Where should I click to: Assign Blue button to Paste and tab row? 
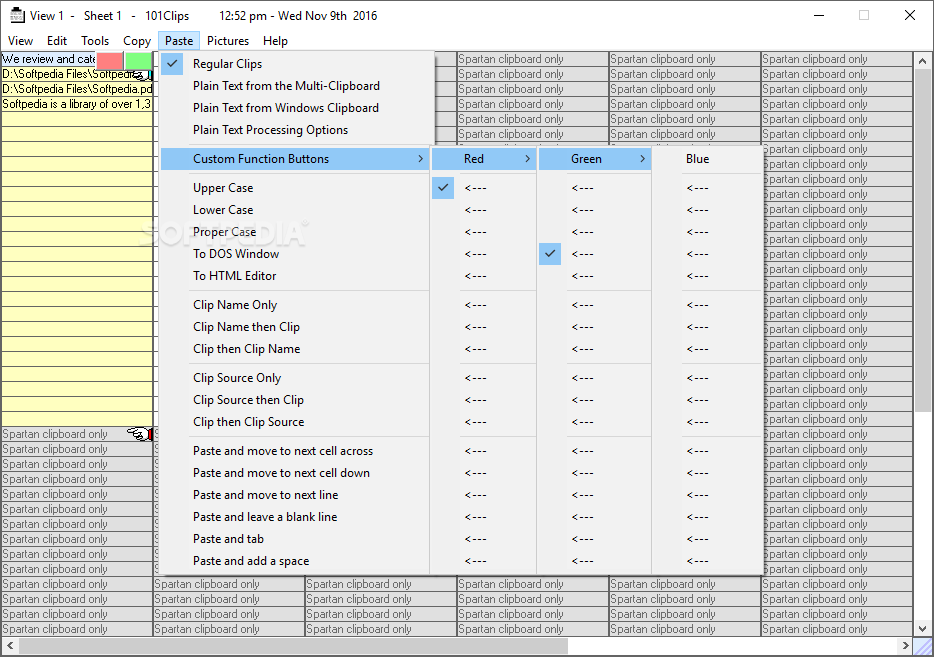coord(708,540)
